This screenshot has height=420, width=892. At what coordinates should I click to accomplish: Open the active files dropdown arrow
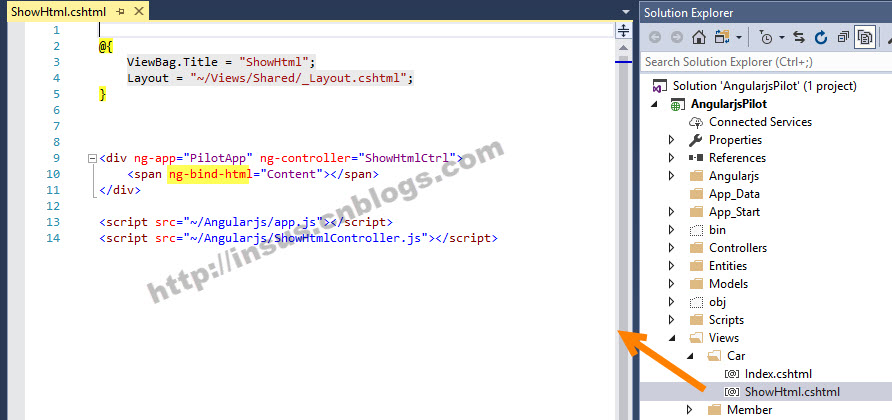pos(626,12)
